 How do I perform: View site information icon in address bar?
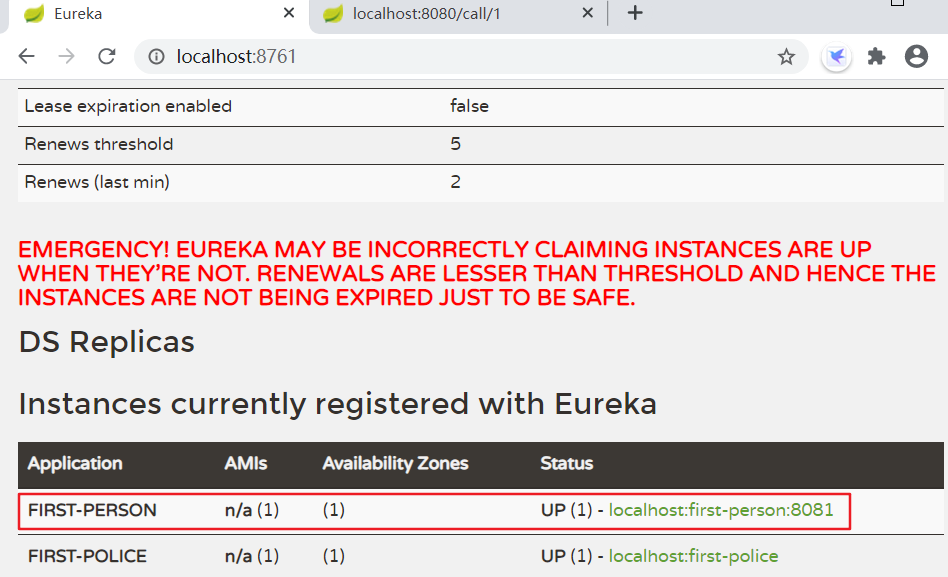click(157, 57)
